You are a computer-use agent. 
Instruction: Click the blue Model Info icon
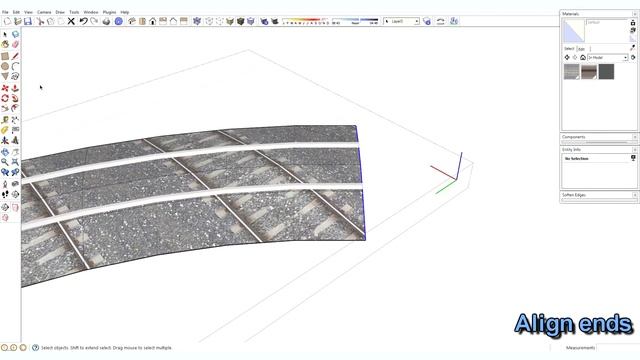tap(119, 21)
